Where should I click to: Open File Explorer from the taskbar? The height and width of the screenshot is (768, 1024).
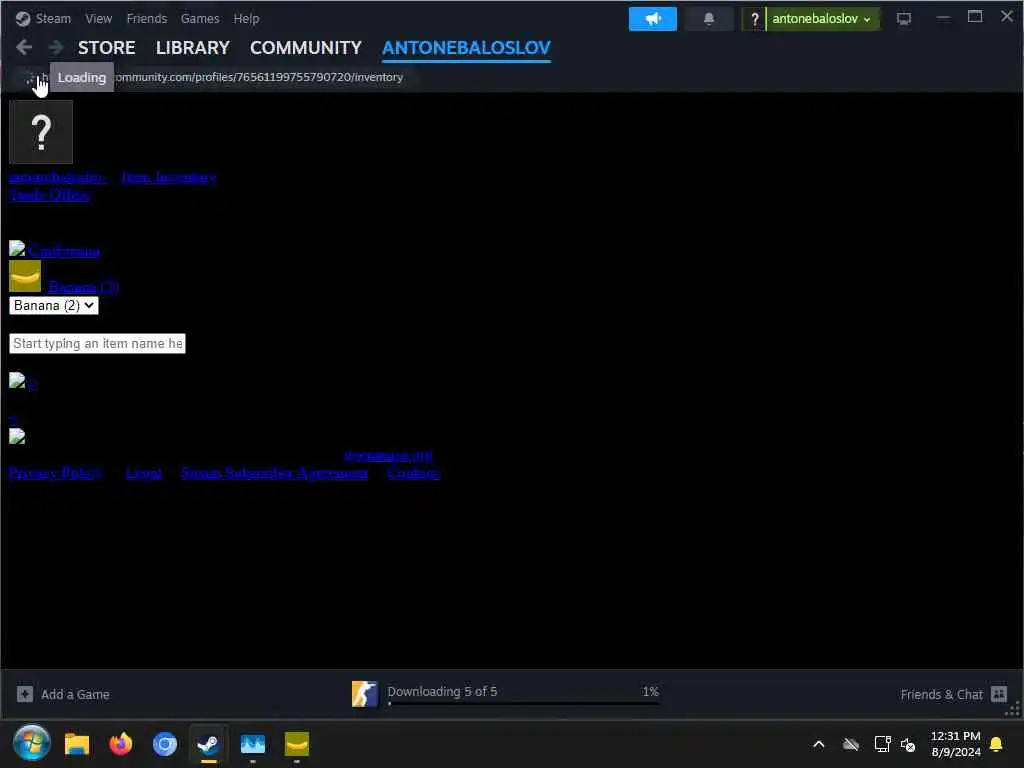point(77,744)
